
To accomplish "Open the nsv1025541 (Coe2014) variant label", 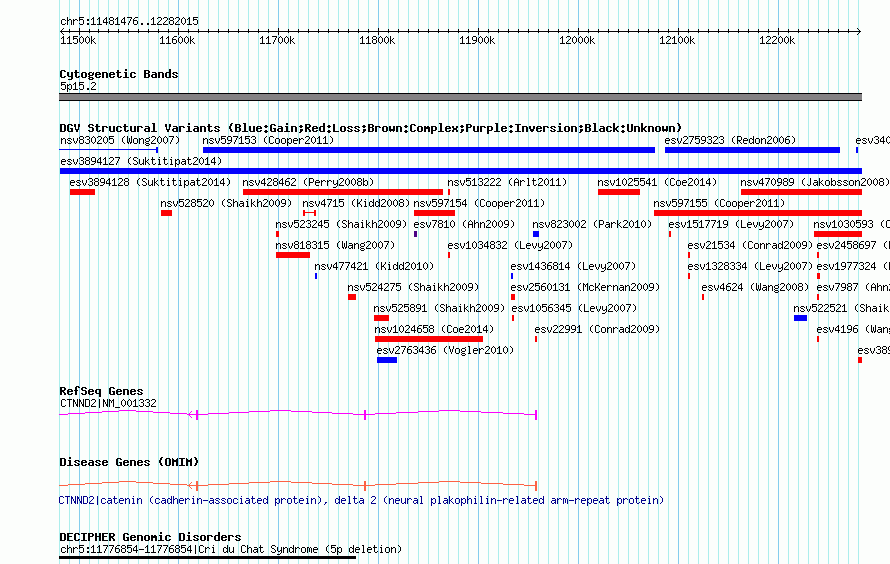I will click(657, 182).
